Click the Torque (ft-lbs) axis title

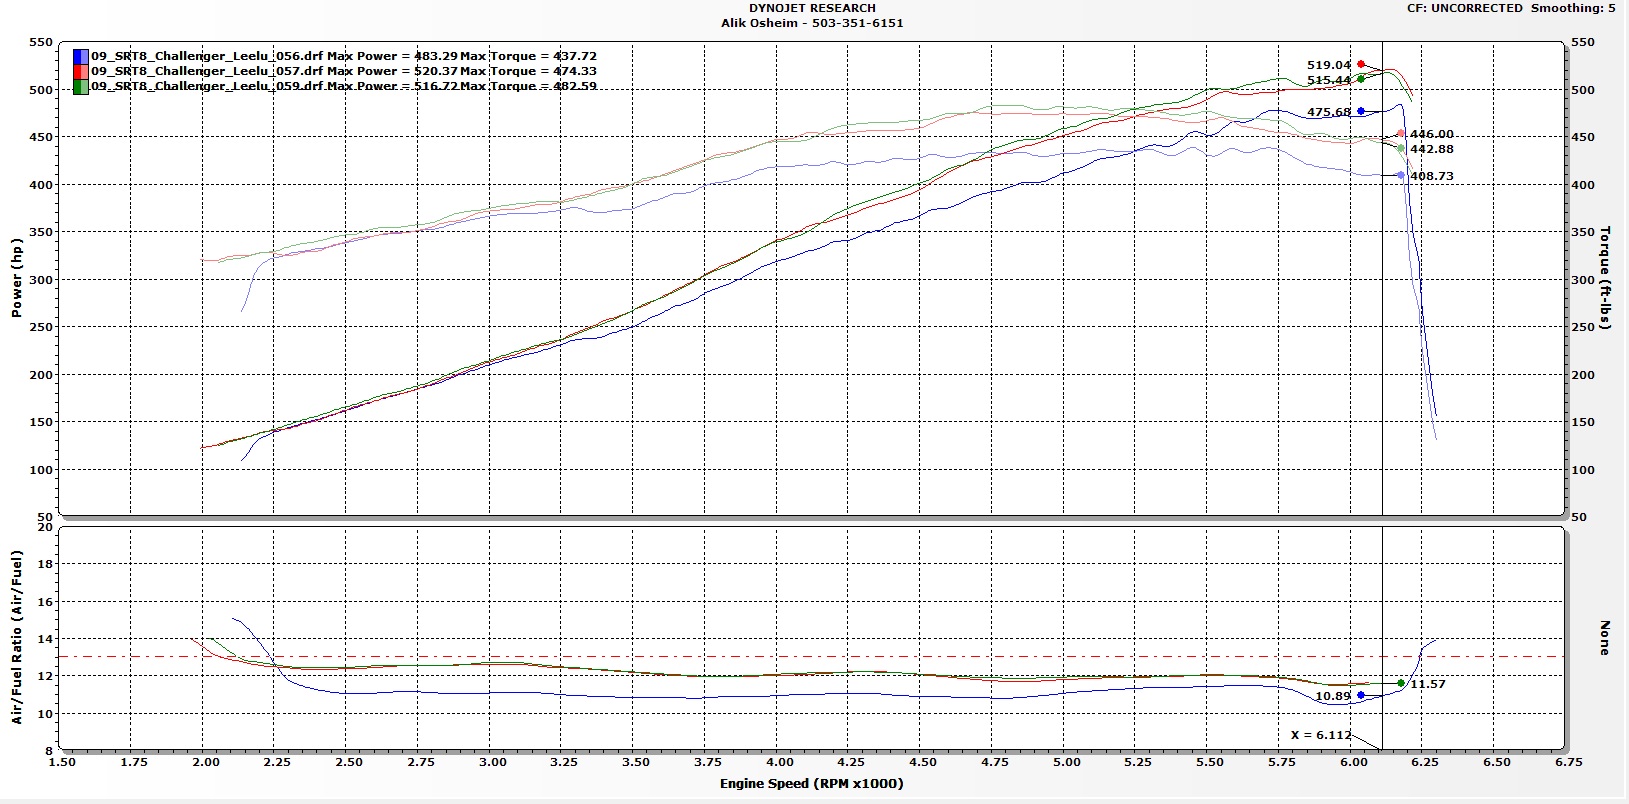[1606, 278]
